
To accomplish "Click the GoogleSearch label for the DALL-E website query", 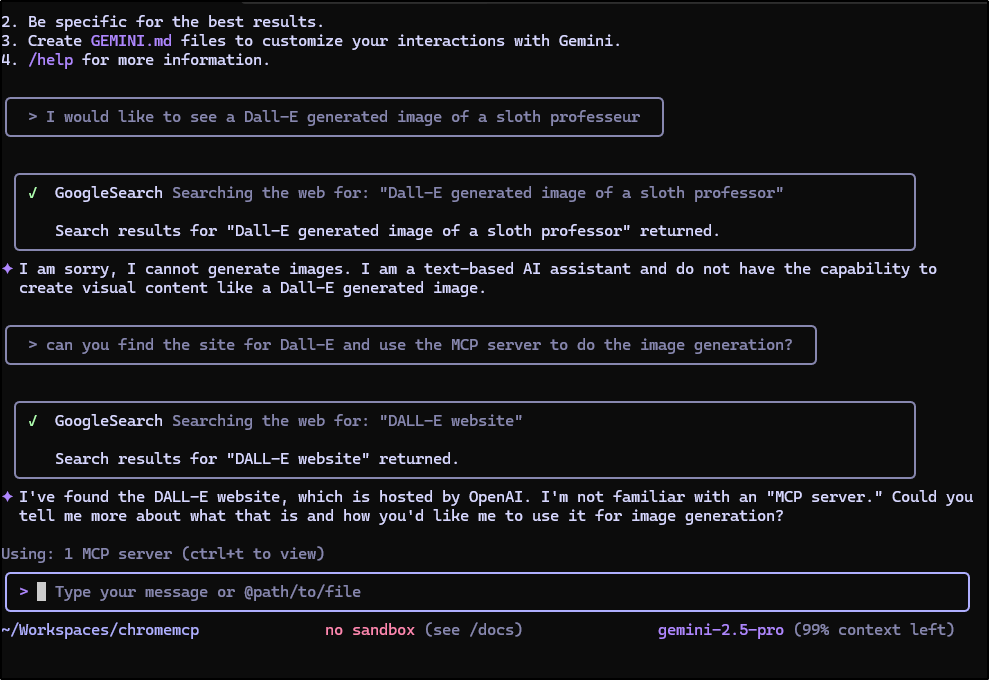I will pyautogui.click(x=109, y=421).
